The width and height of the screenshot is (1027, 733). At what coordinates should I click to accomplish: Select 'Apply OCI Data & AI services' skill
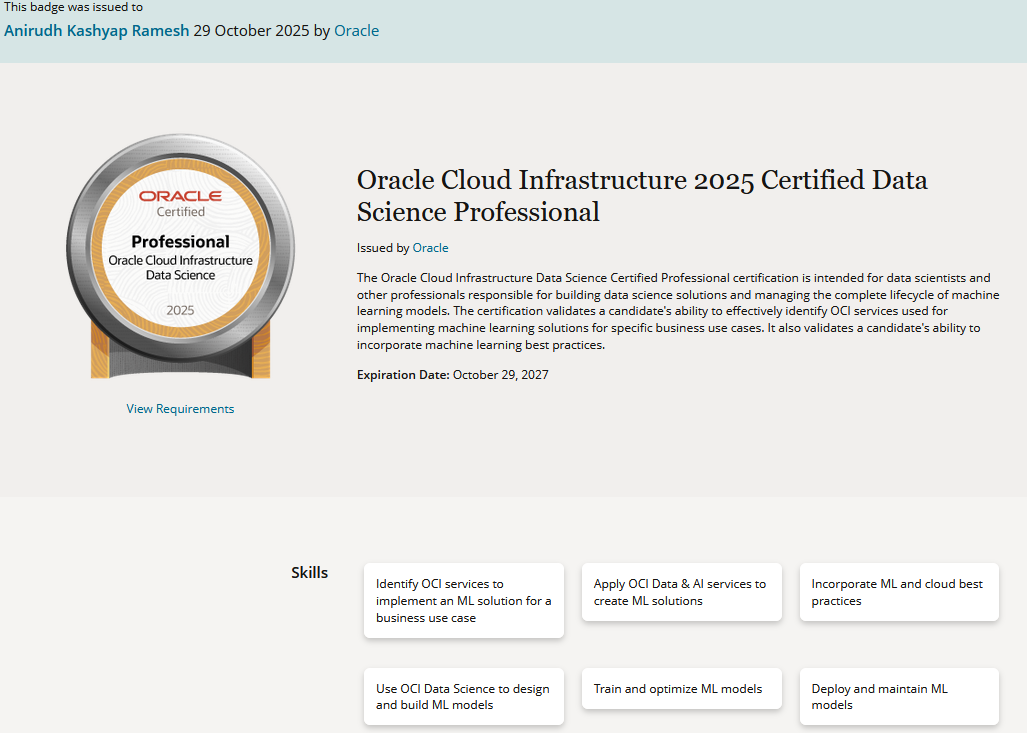coord(681,592)
